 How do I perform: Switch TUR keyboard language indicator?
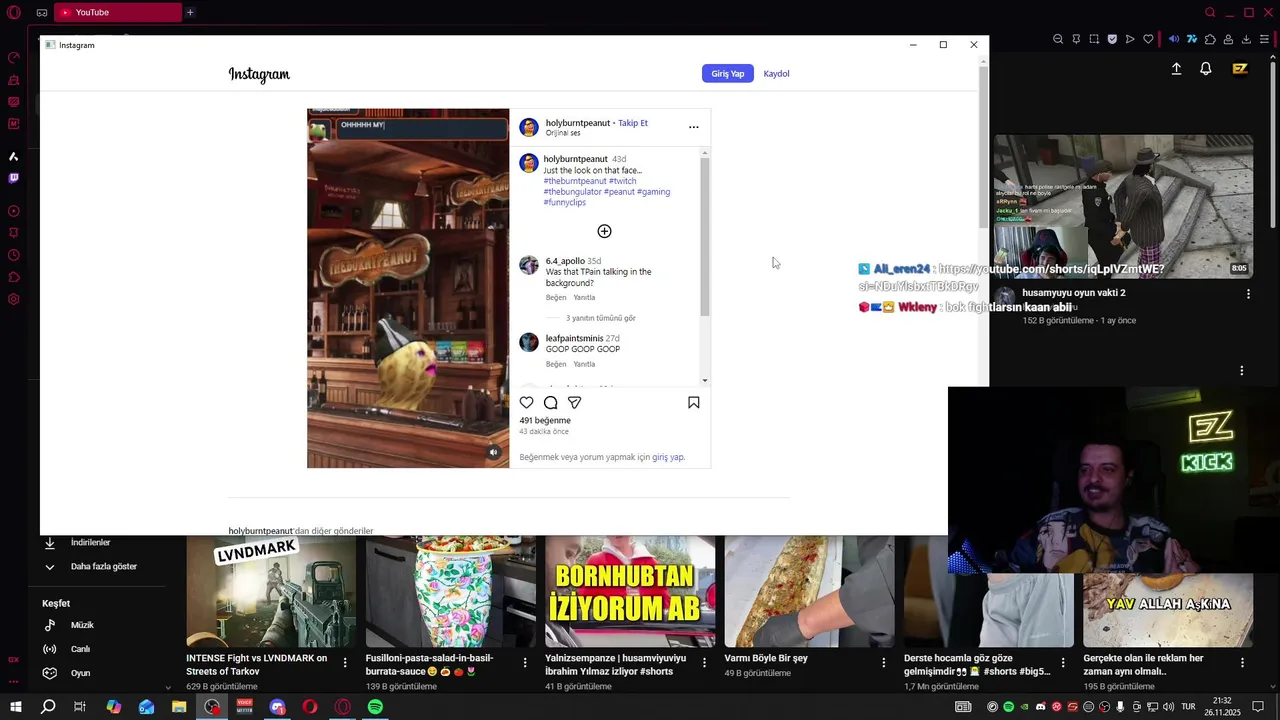click(x=1188, y=707)
